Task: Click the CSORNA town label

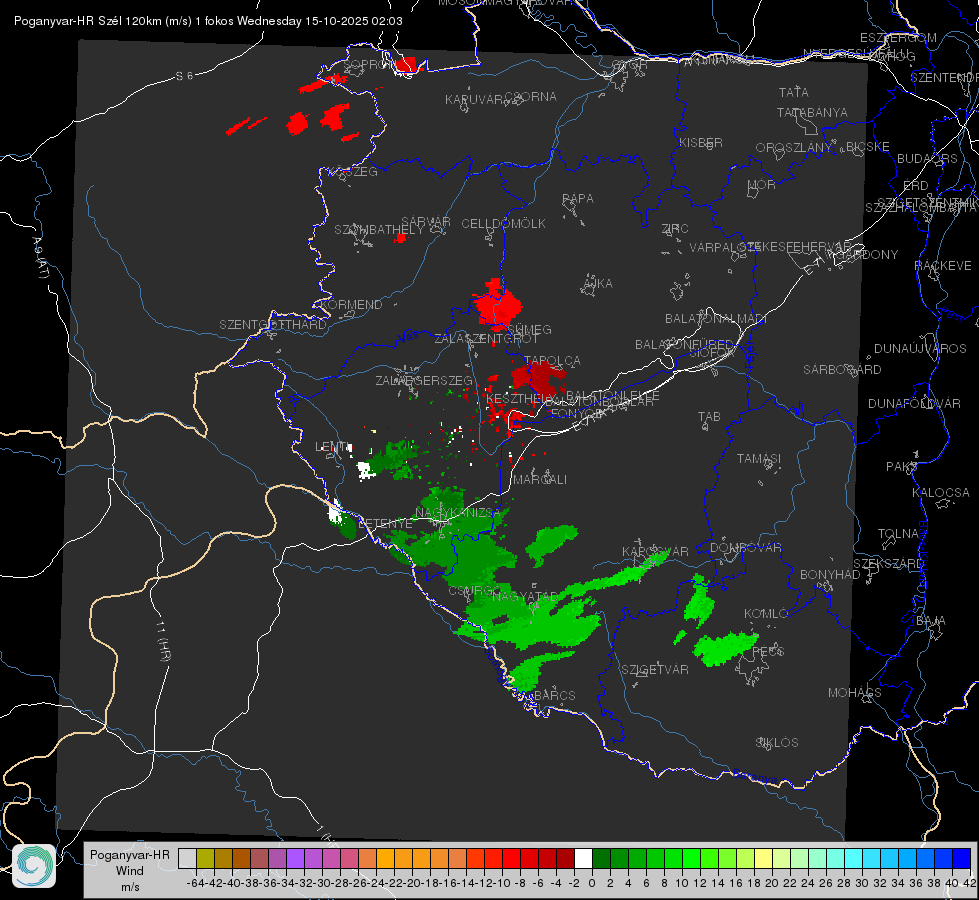Action: (x=531, y=96)
